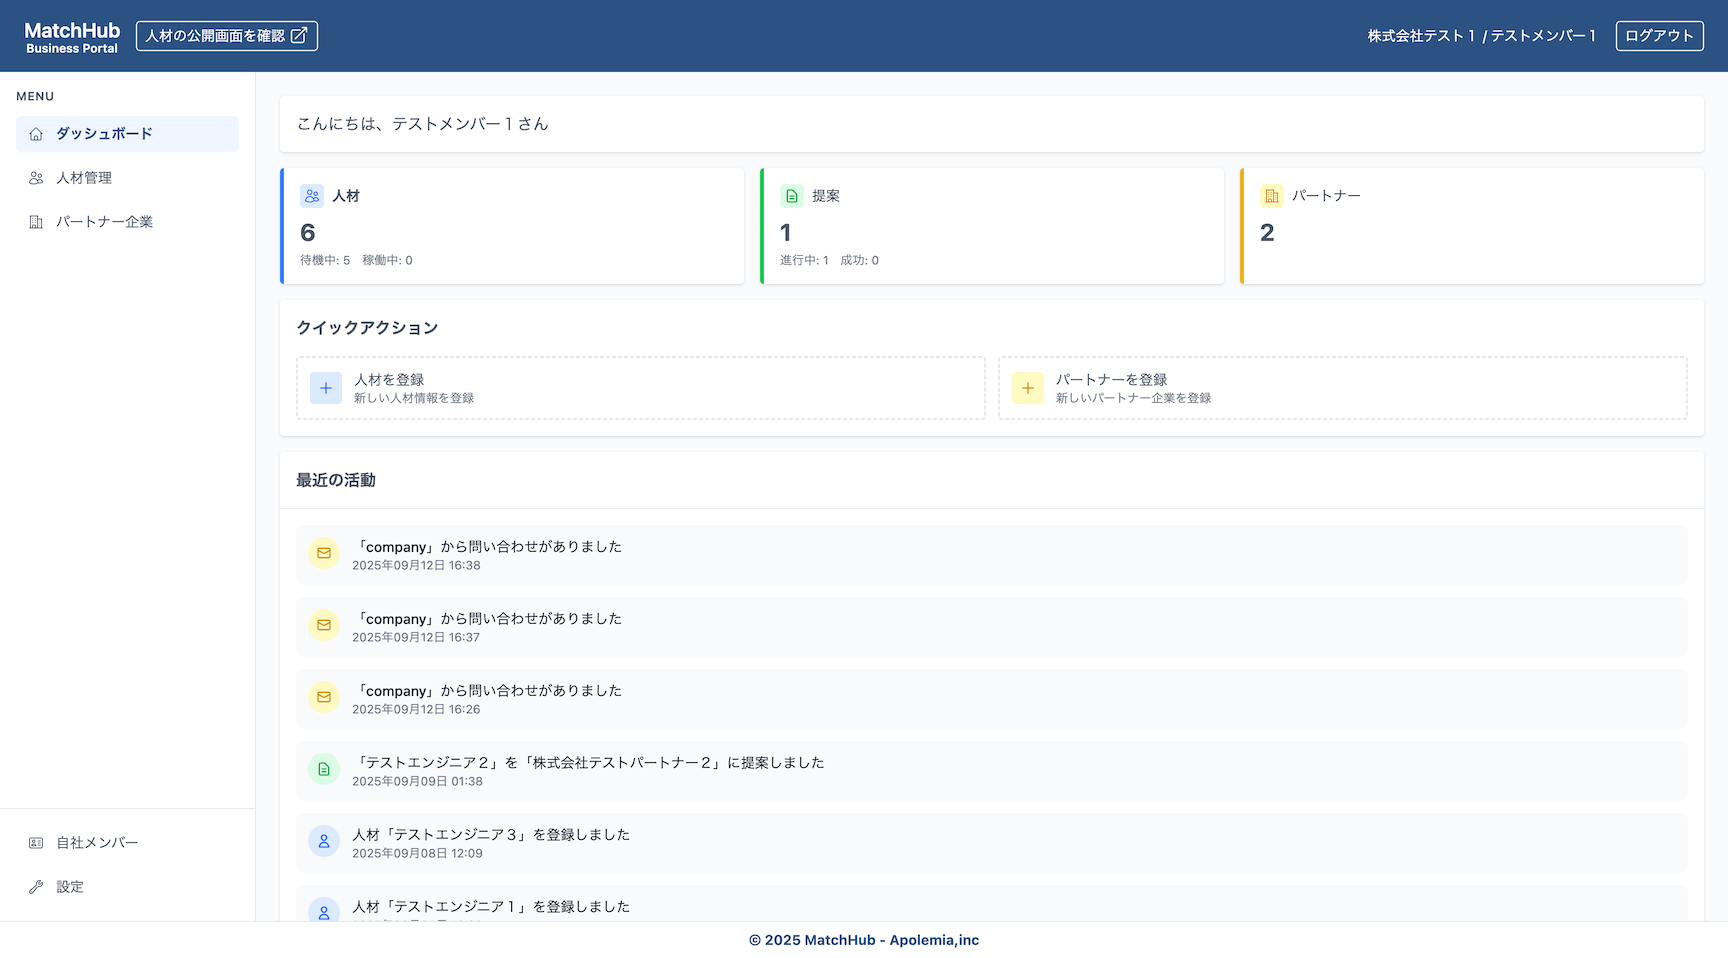Image resolution: width=1728 pixels, height=958 pixels.
Task: Click the person icon beside the テストエンジニア３ registration activity
Action: [324, 842]
